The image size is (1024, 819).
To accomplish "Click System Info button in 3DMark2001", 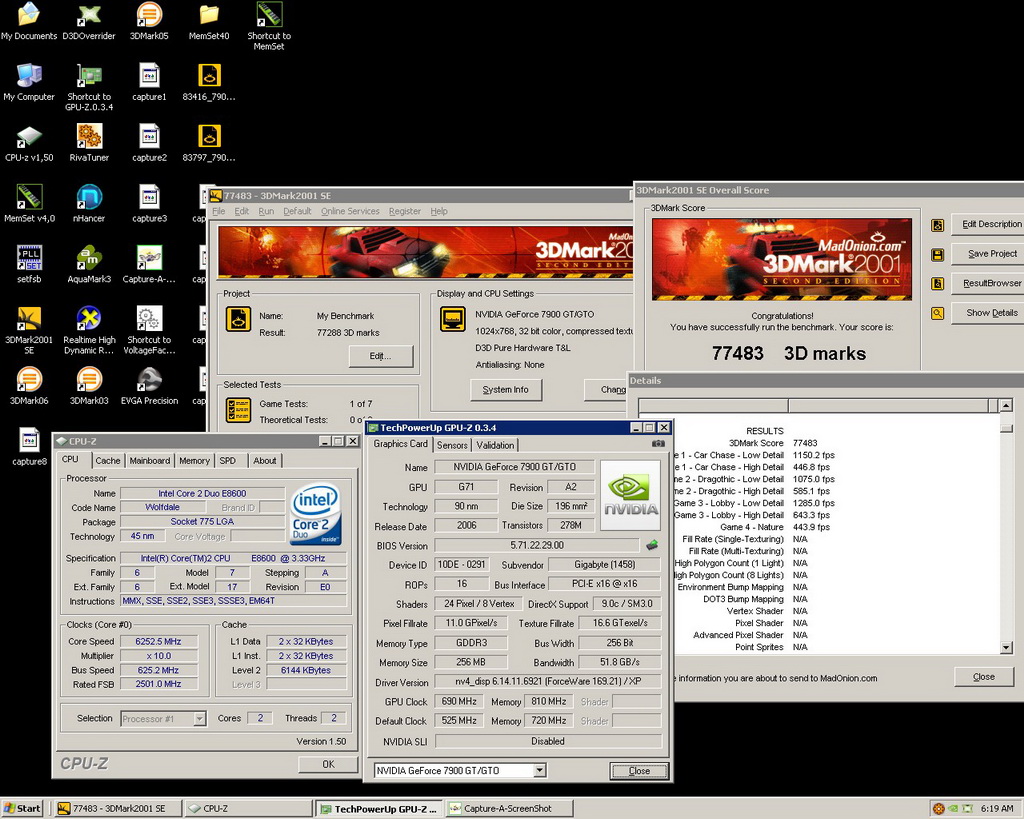I will pos(505,390).
